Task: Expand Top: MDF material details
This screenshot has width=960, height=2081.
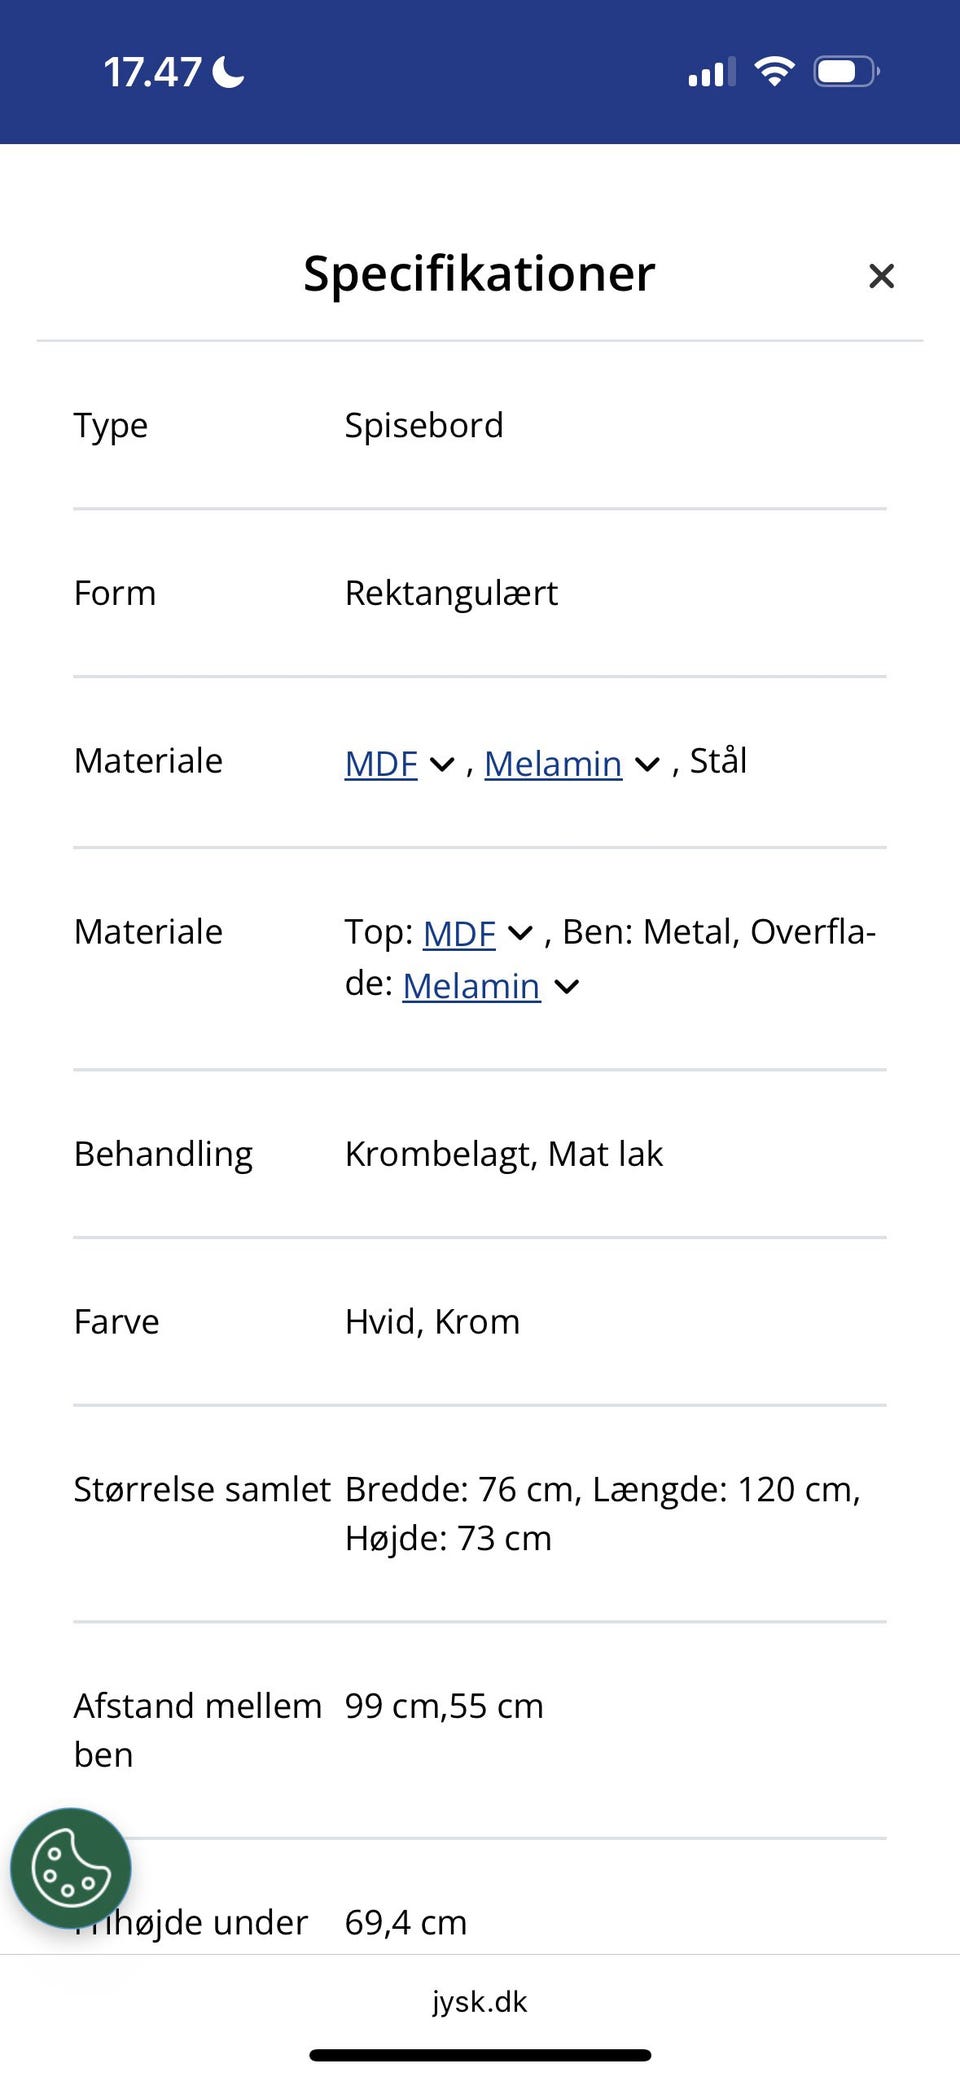Action: tap(521, 933)
